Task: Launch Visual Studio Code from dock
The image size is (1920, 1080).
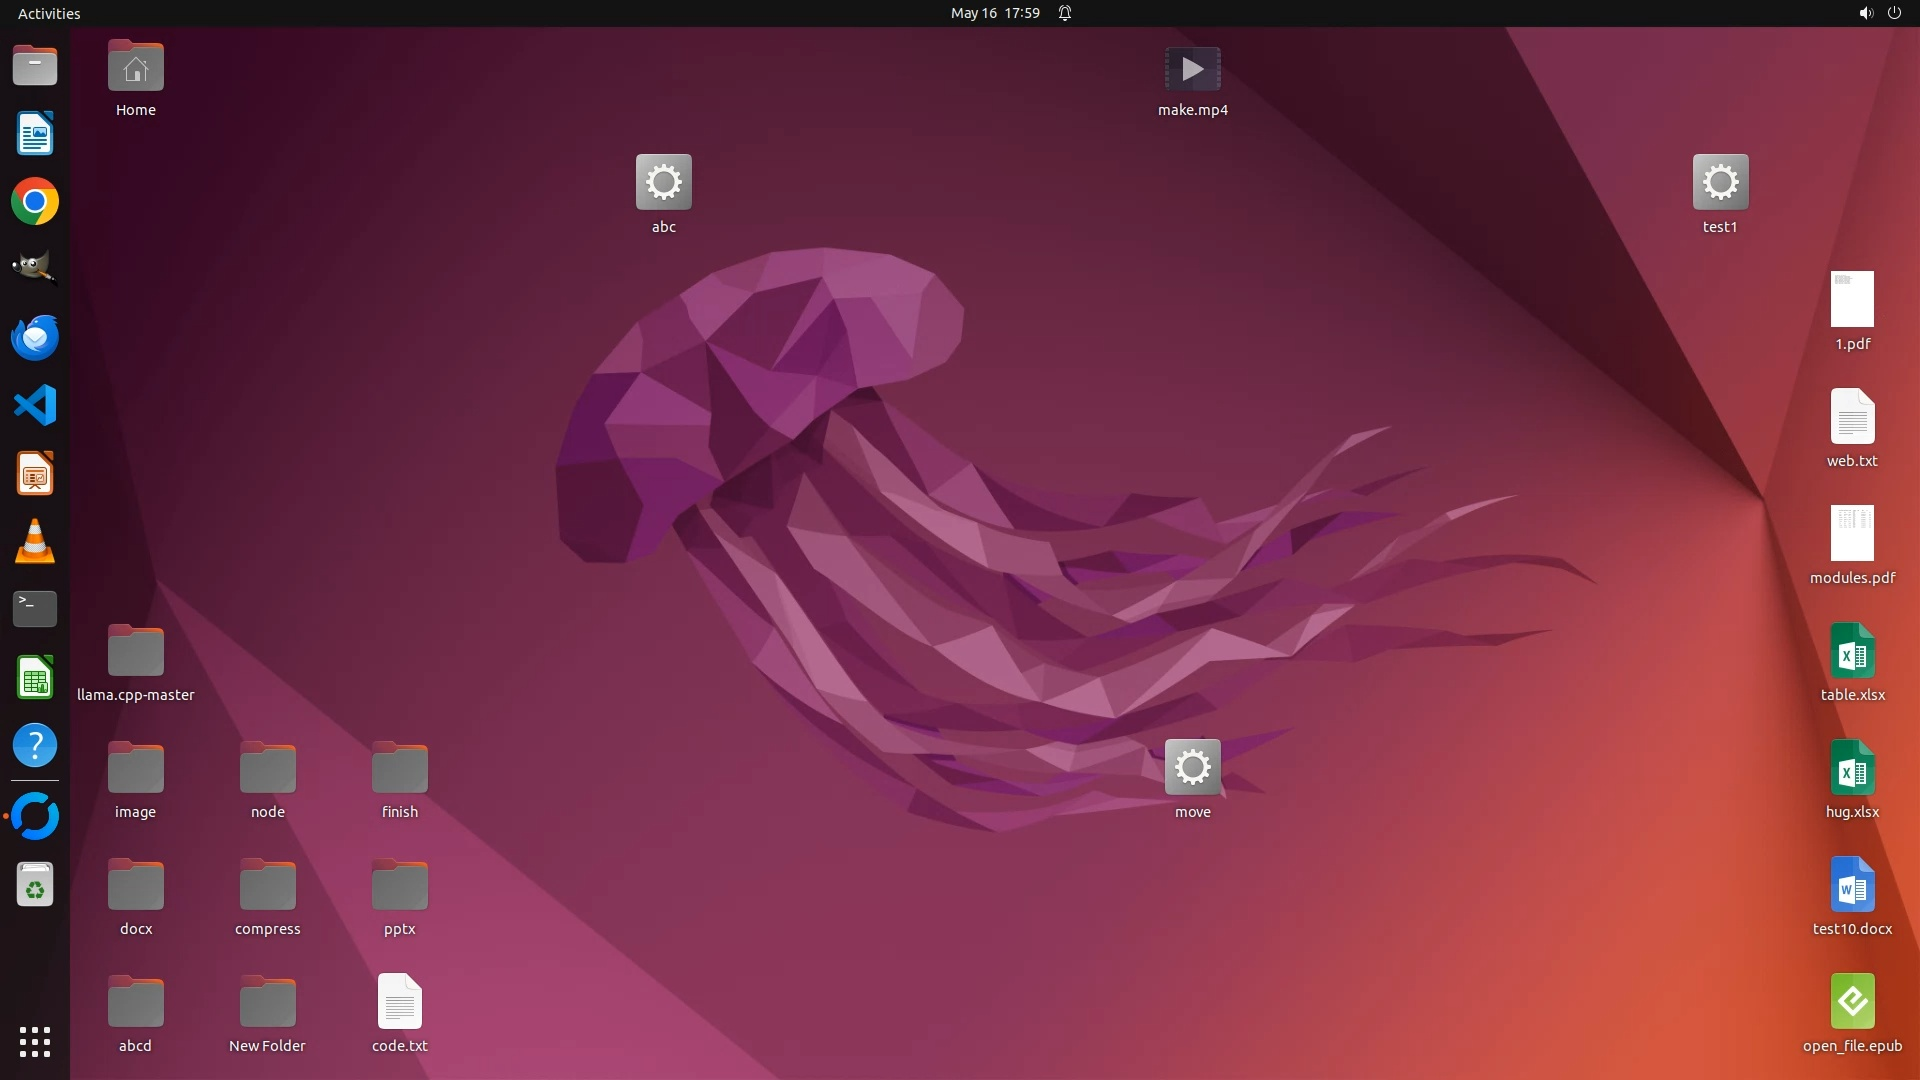Action: 35,406
